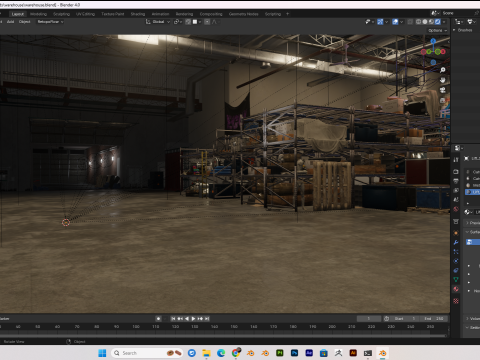Screen dimensions: 480x360
Task: Jump to the timeline end frame
Action: tap(207, 319)
